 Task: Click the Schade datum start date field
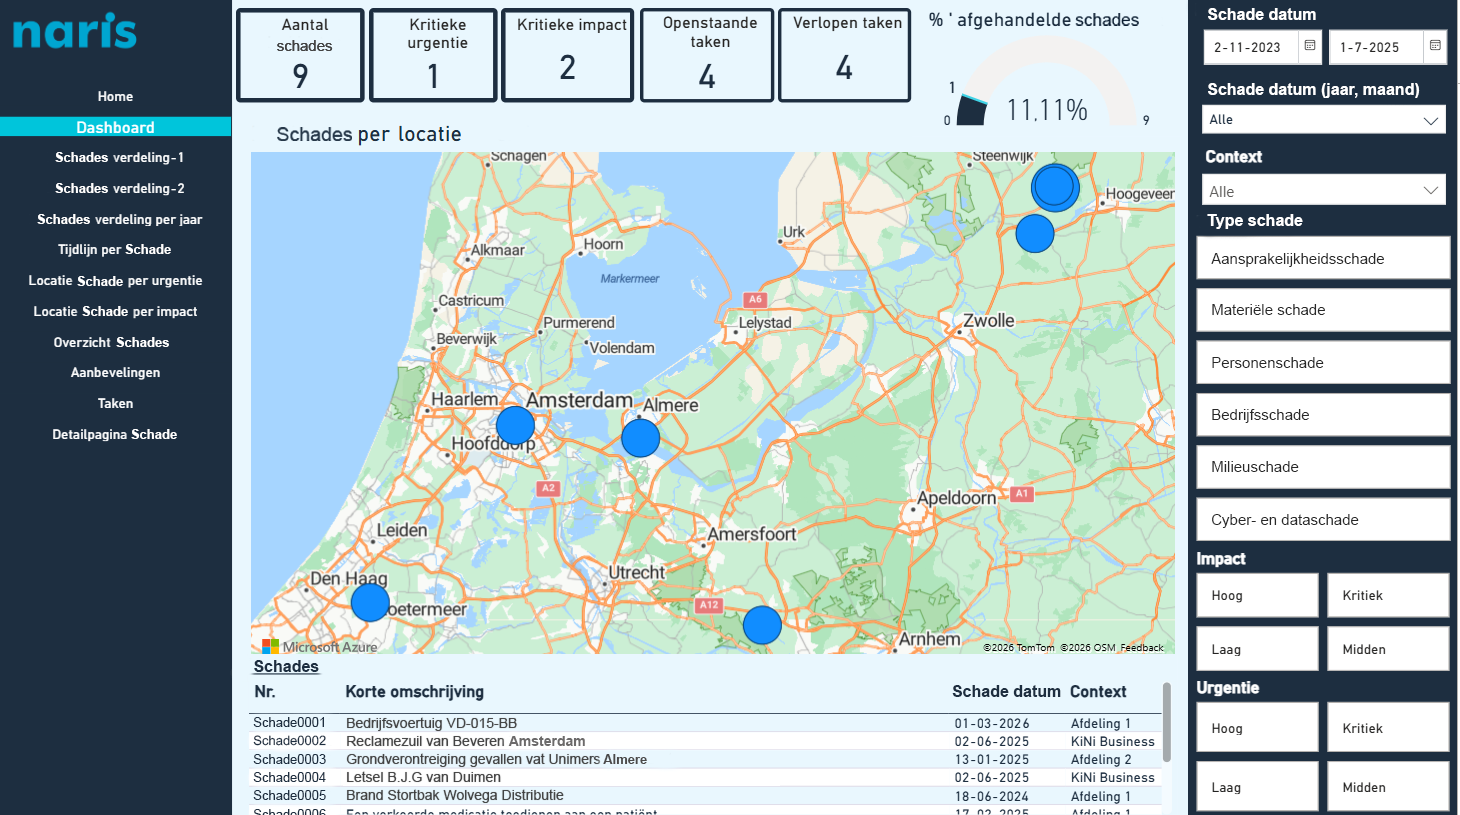(x=1250, y=47)
